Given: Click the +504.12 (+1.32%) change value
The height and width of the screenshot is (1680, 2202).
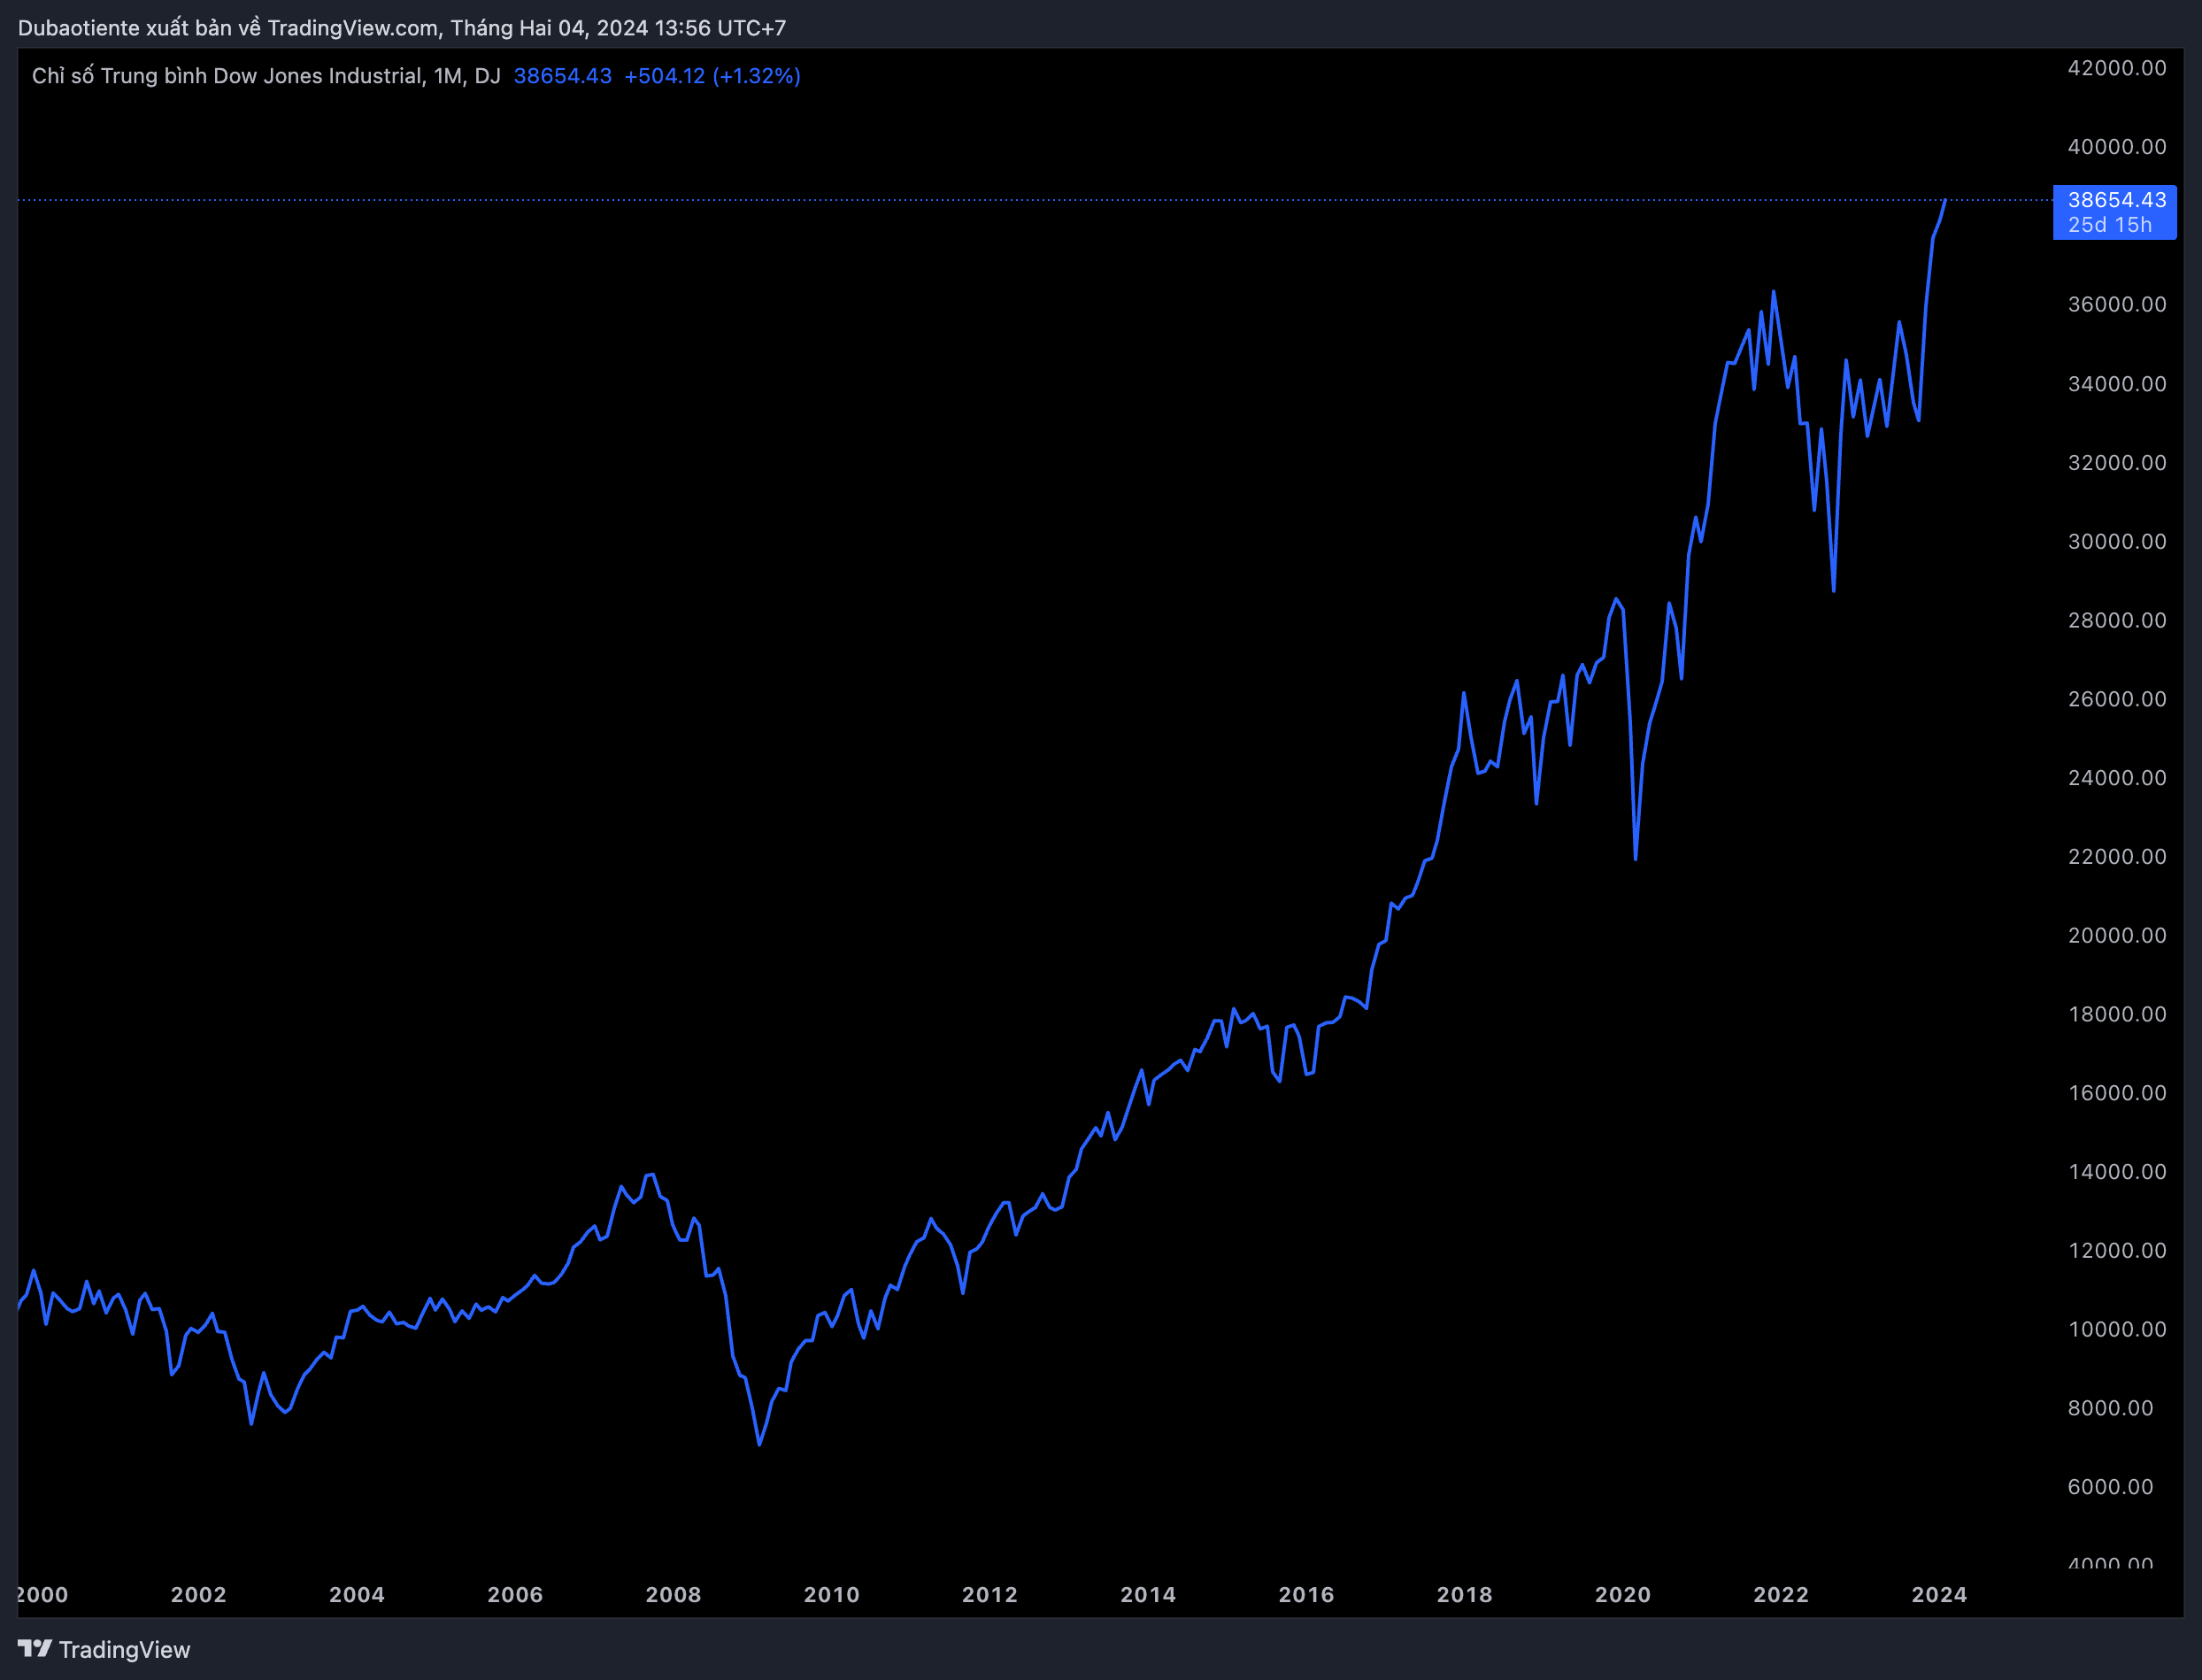Looking at the screenshot, I should tap(712, 76).
